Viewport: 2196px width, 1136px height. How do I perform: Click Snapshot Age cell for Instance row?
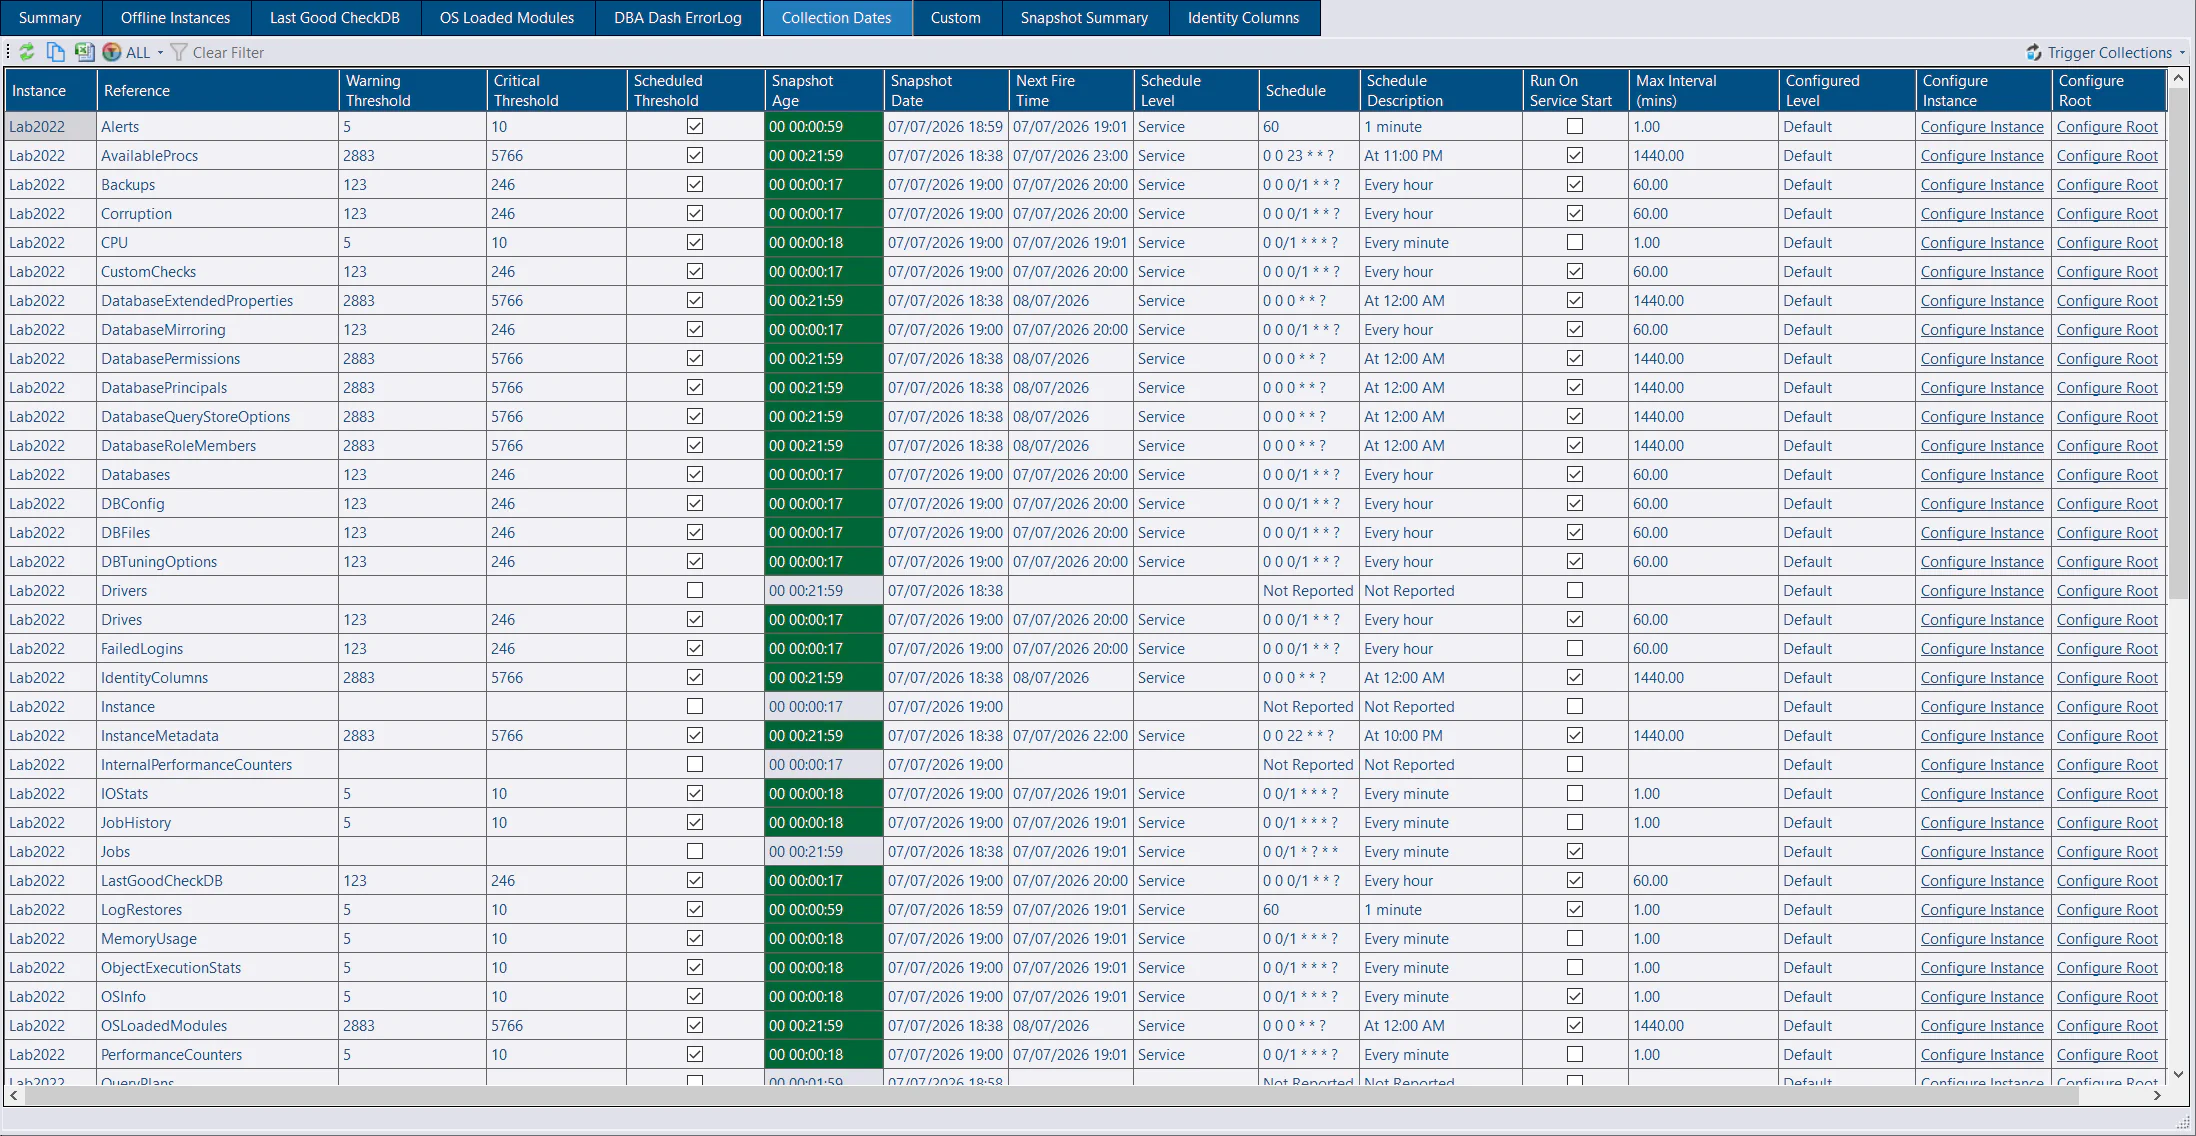824,707
